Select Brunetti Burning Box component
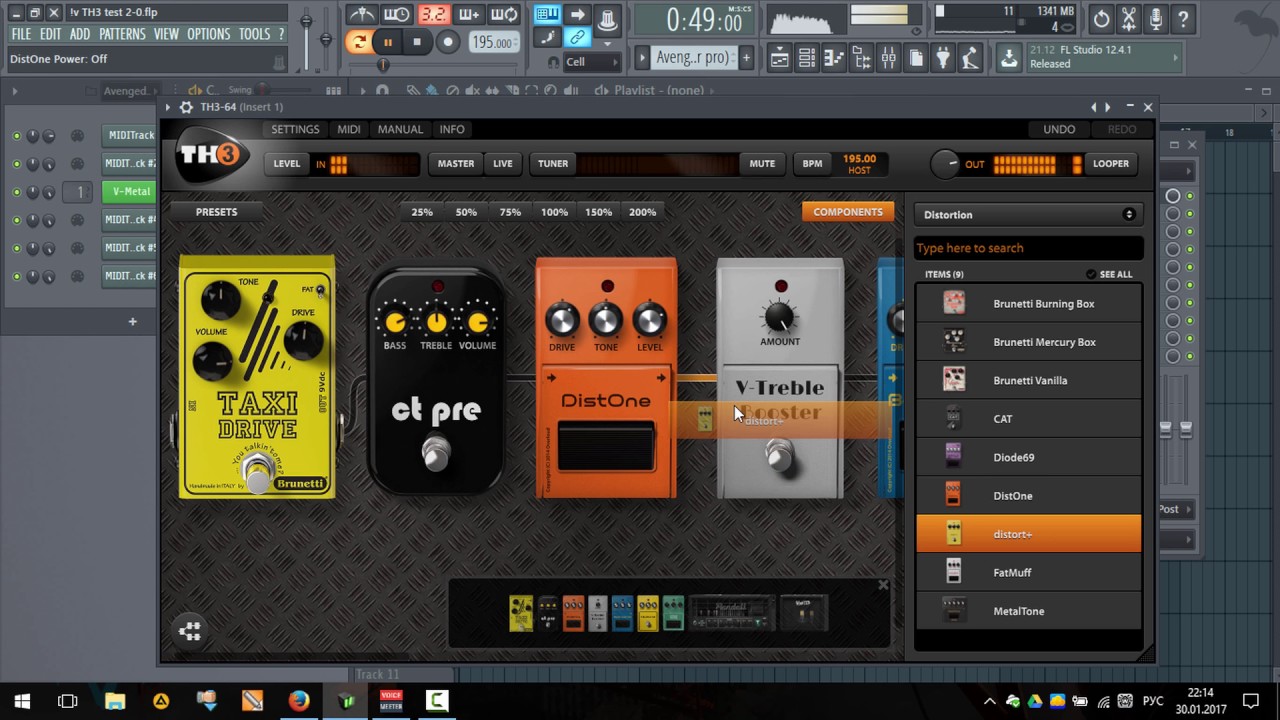1280x720 pixels. pyautogui.click(x=1028, y=304)
